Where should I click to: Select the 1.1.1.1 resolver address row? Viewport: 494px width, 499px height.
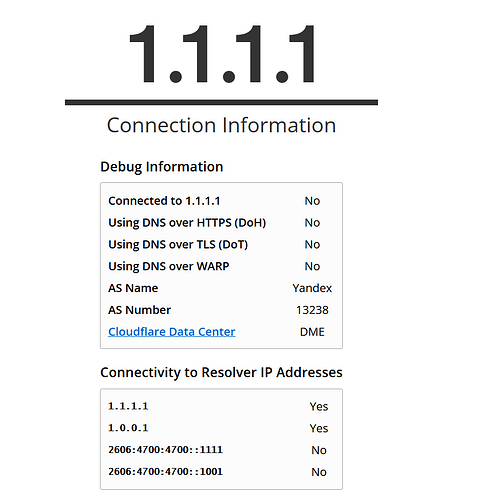click(221, 406)
